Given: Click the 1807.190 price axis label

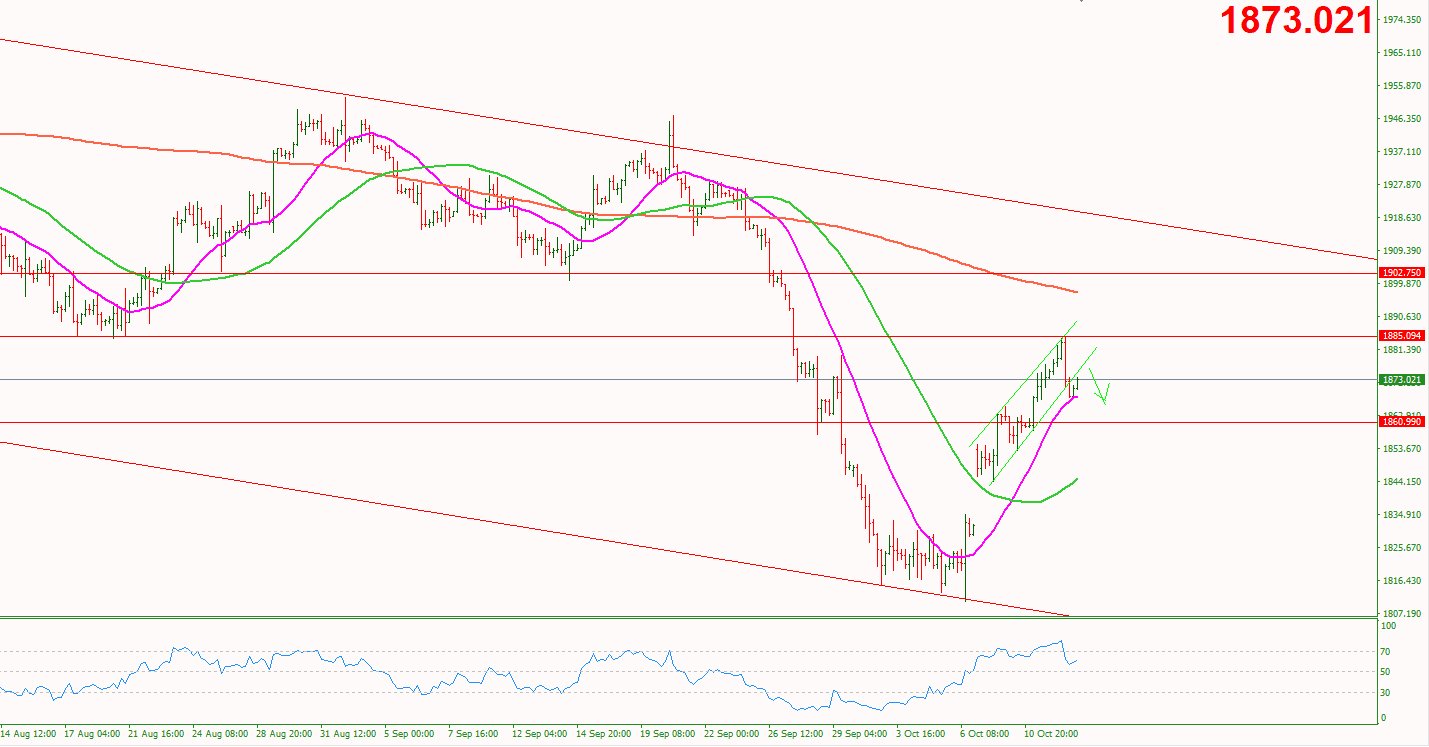Looking at the screenshot, I should click(x=1402, y=614).
